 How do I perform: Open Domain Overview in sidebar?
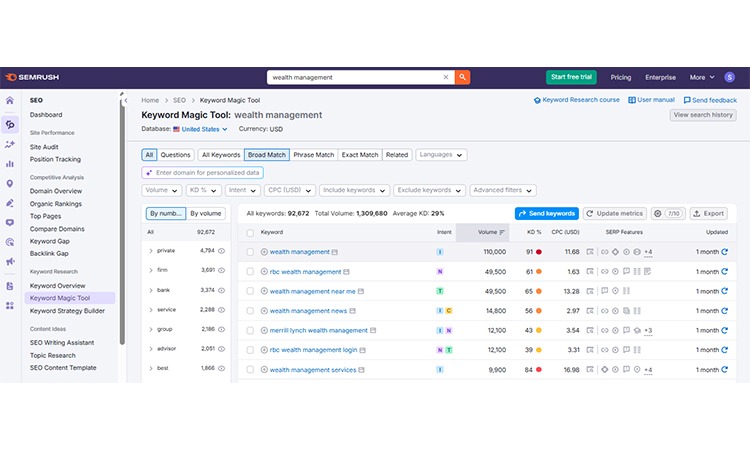coord(55,191)
